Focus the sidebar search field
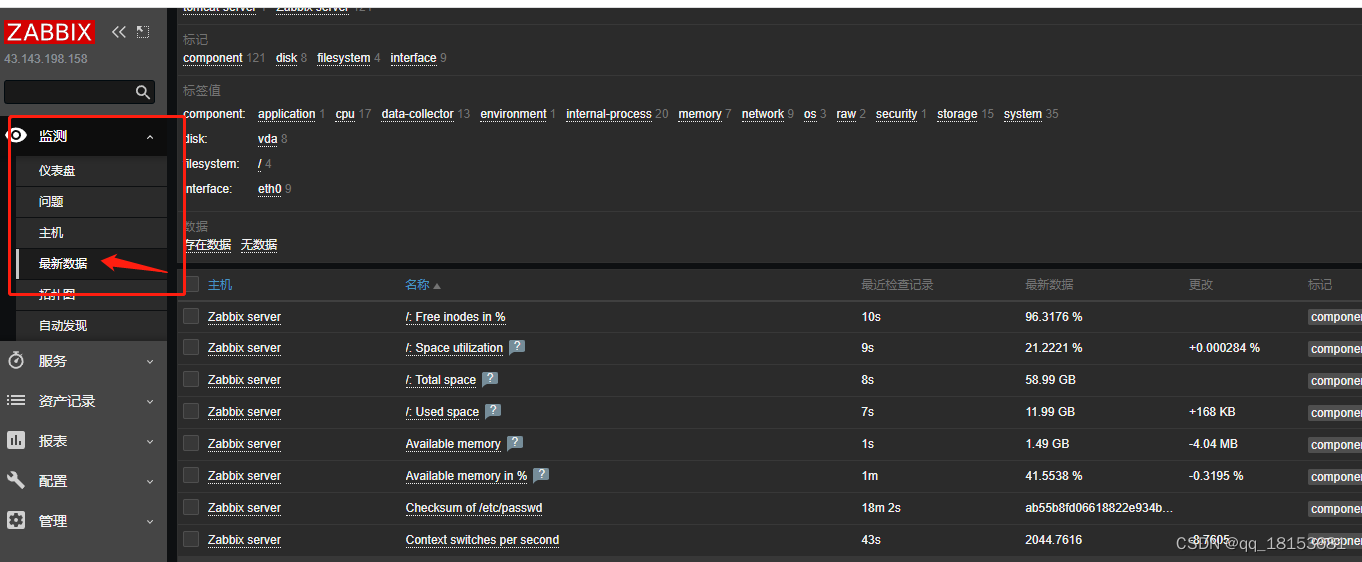 pyautogui.click(x=79, y=92)
